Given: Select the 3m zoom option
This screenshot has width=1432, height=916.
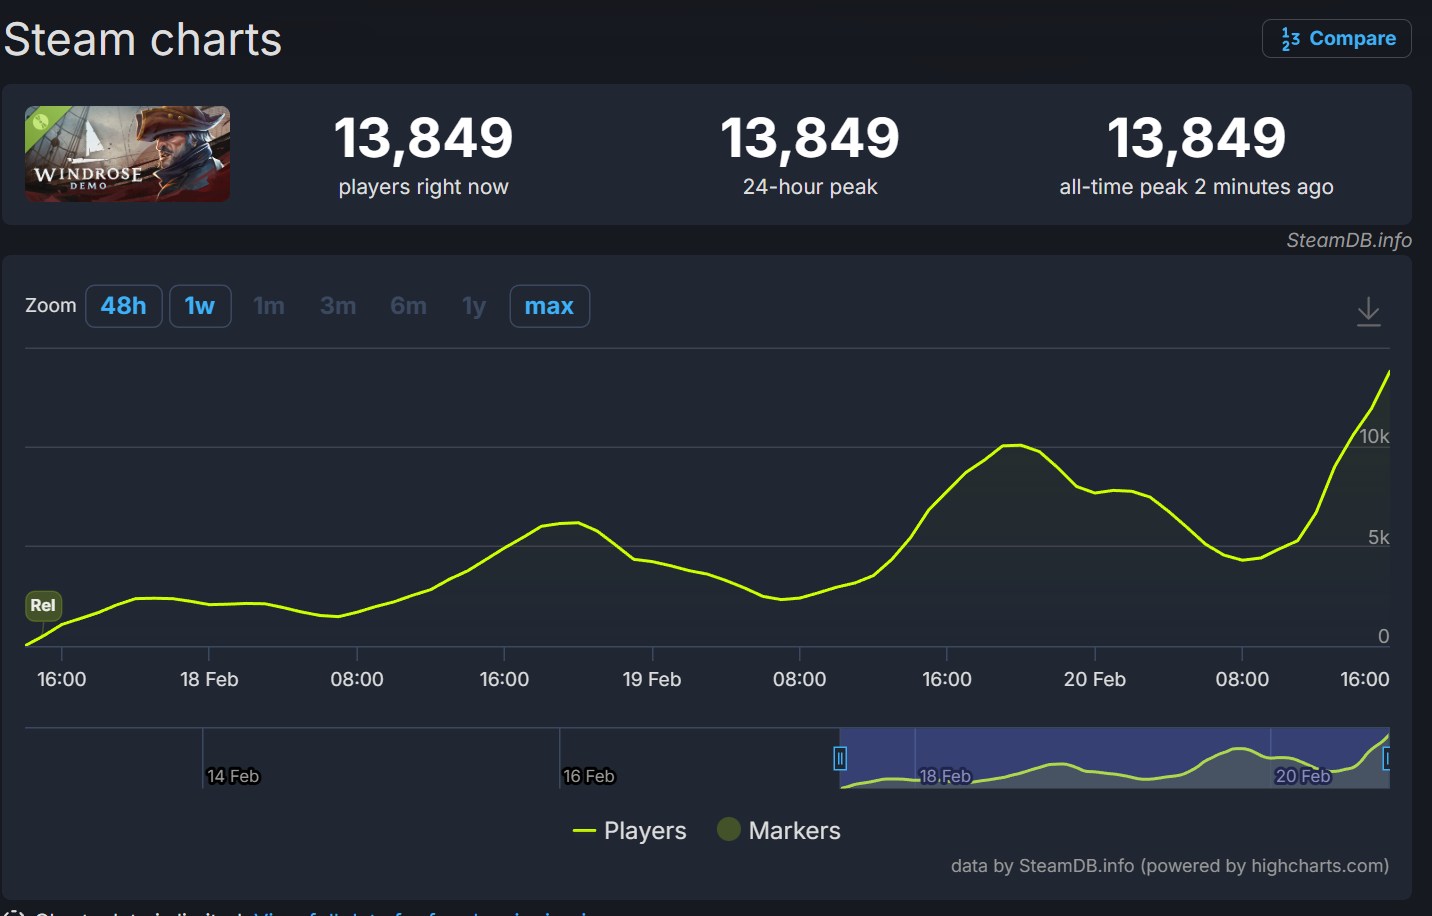Looking at the screenshot, I should [x=338, y=306].
